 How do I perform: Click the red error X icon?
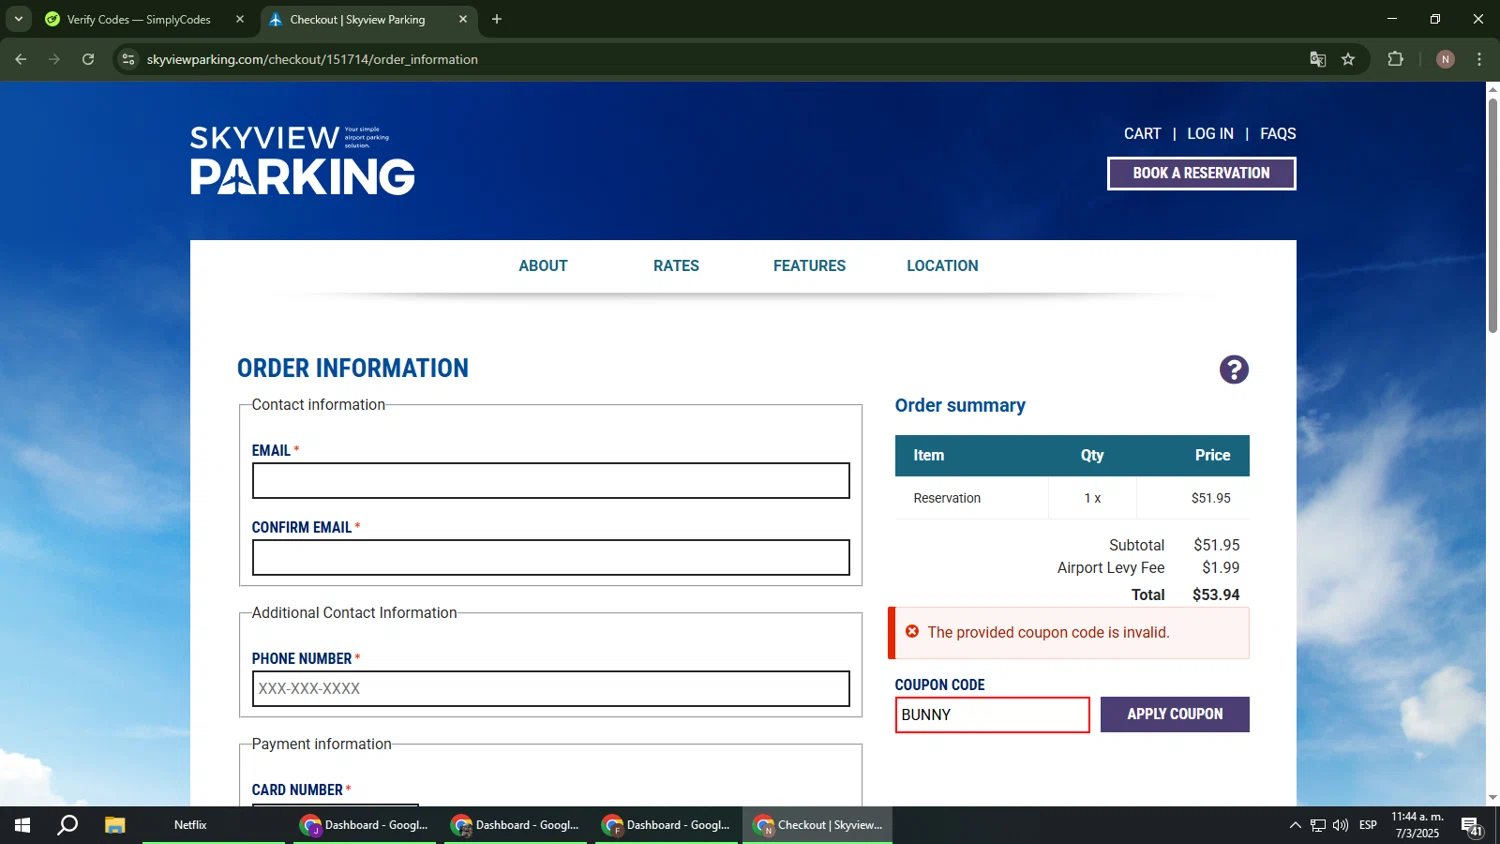(x=912, y=632)
